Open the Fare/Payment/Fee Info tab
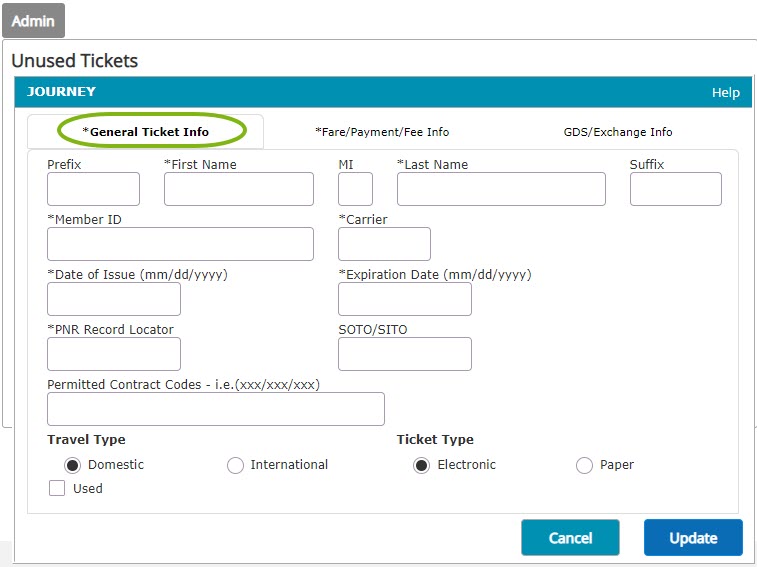Screen dimensions: 757x567 tap(382, 132)
